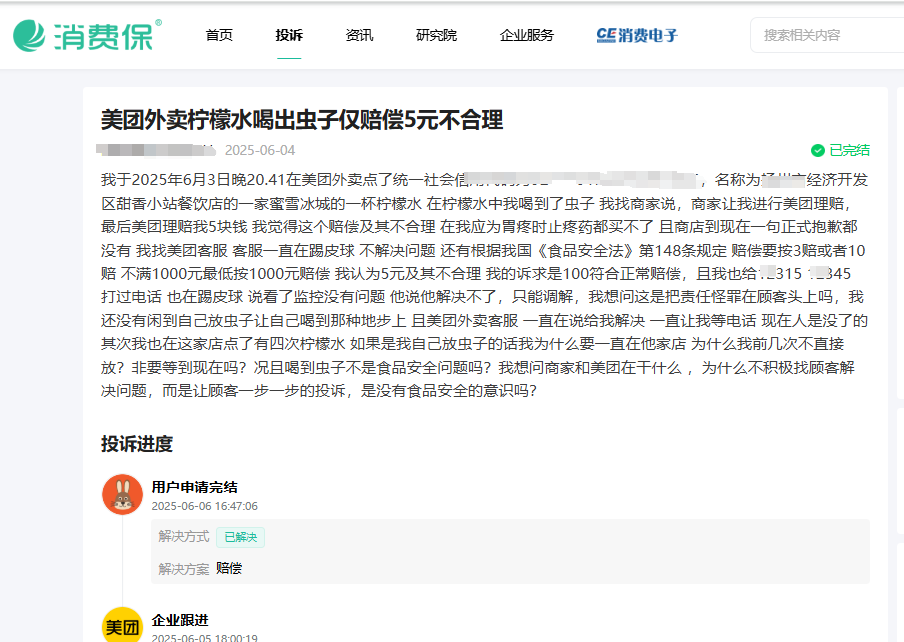This screenshot has height=642, width=904.
Task: Click the yellow 美团 avatar
Action: [122, 625]
